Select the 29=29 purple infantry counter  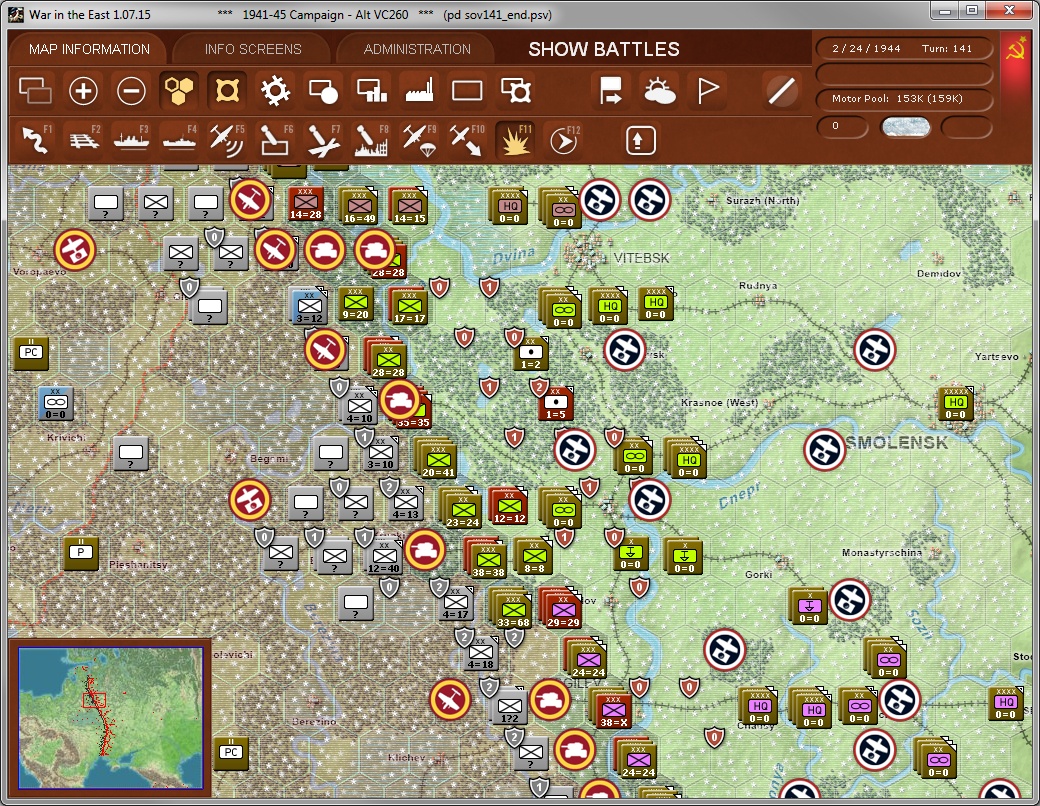click(562, 608)
